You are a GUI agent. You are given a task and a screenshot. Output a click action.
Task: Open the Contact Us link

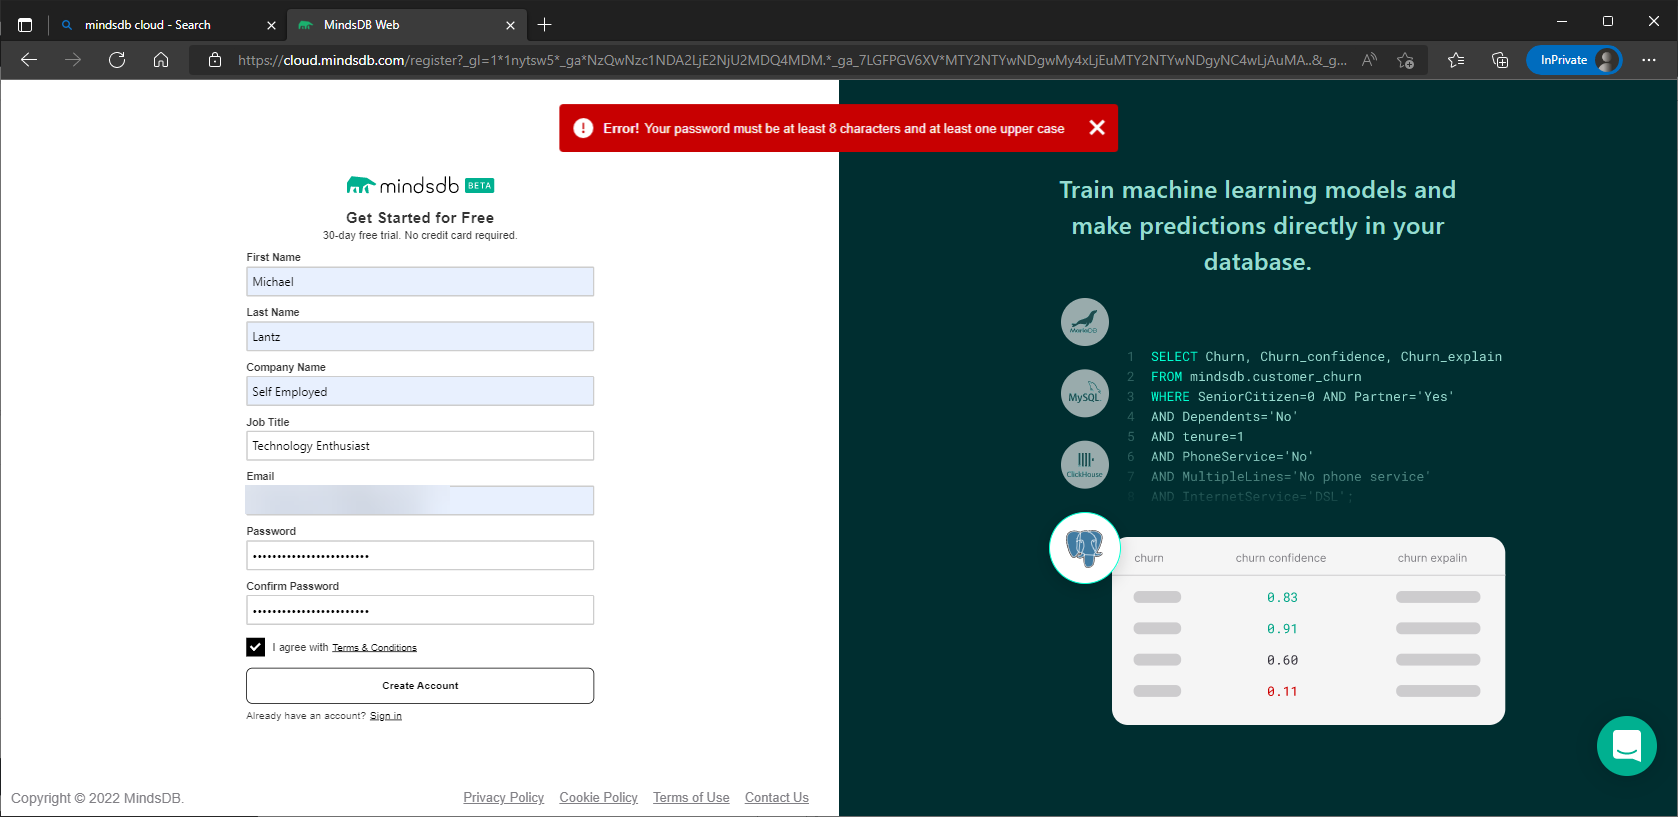click(777, 797)
